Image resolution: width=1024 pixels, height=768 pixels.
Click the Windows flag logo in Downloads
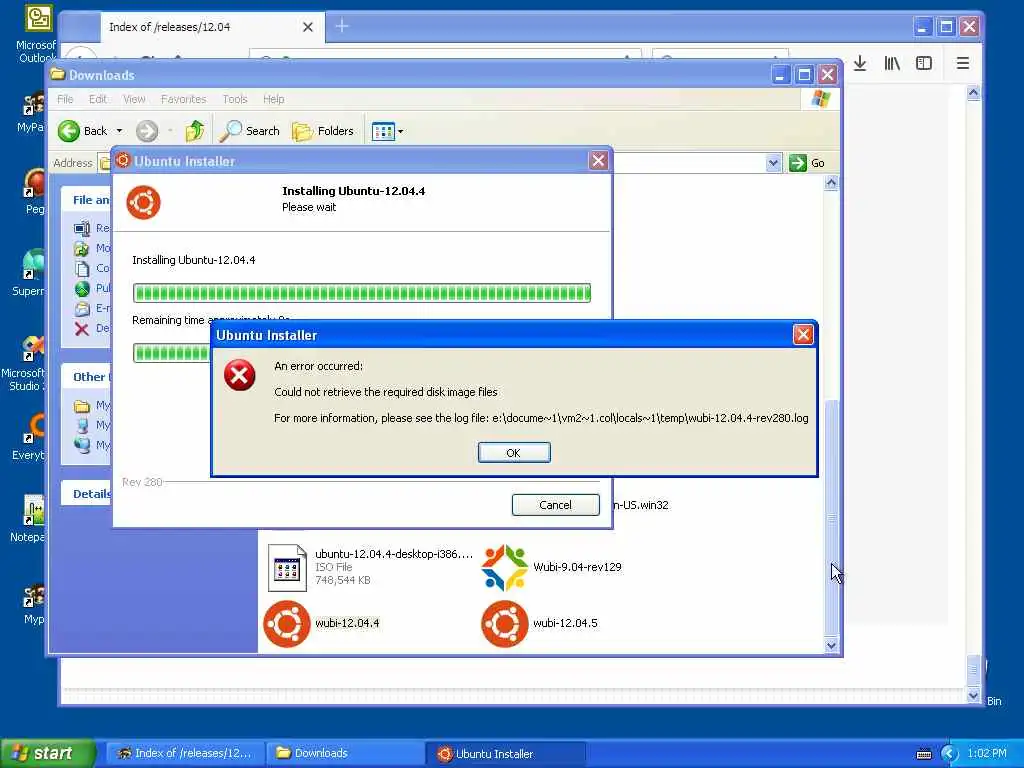820,99
